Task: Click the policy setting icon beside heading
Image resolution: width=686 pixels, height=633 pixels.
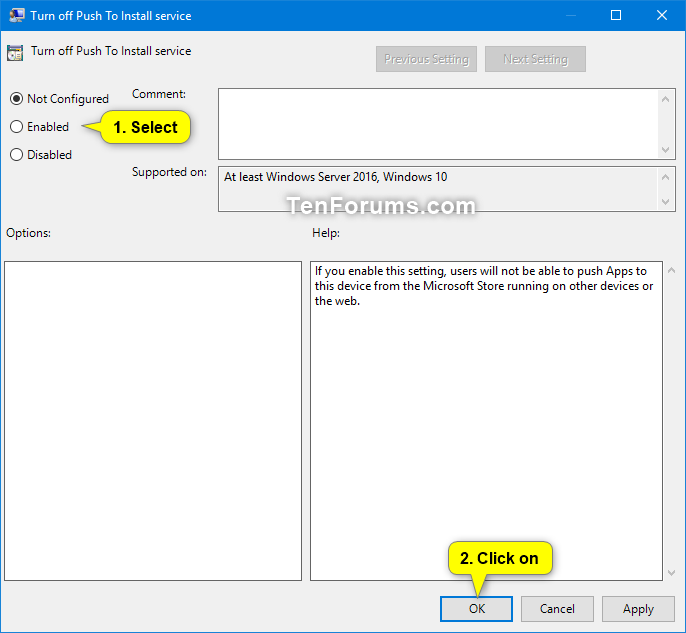Action: [x=15, y=53]
